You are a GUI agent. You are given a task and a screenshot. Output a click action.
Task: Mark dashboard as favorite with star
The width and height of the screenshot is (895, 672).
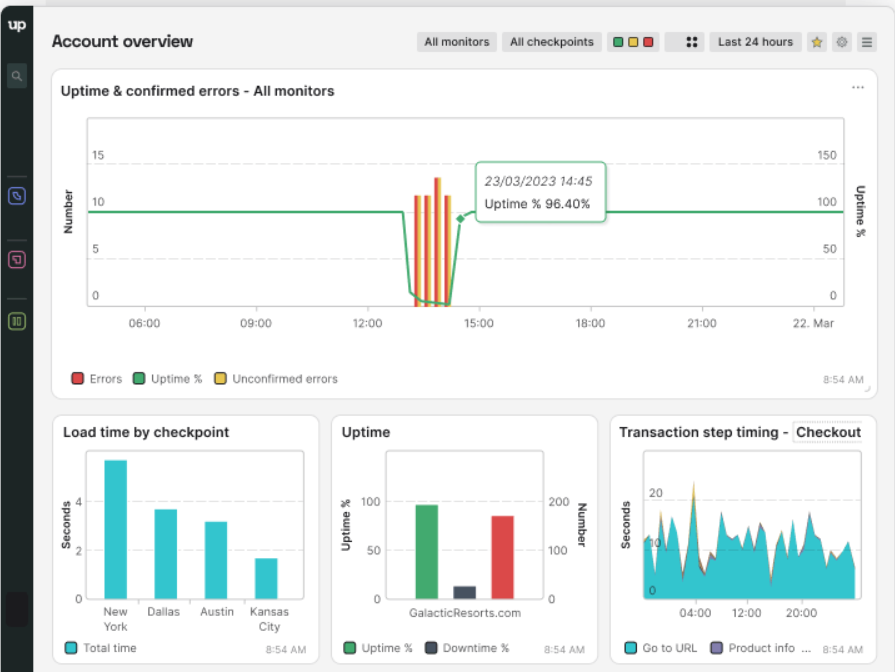tap(816, 42)
